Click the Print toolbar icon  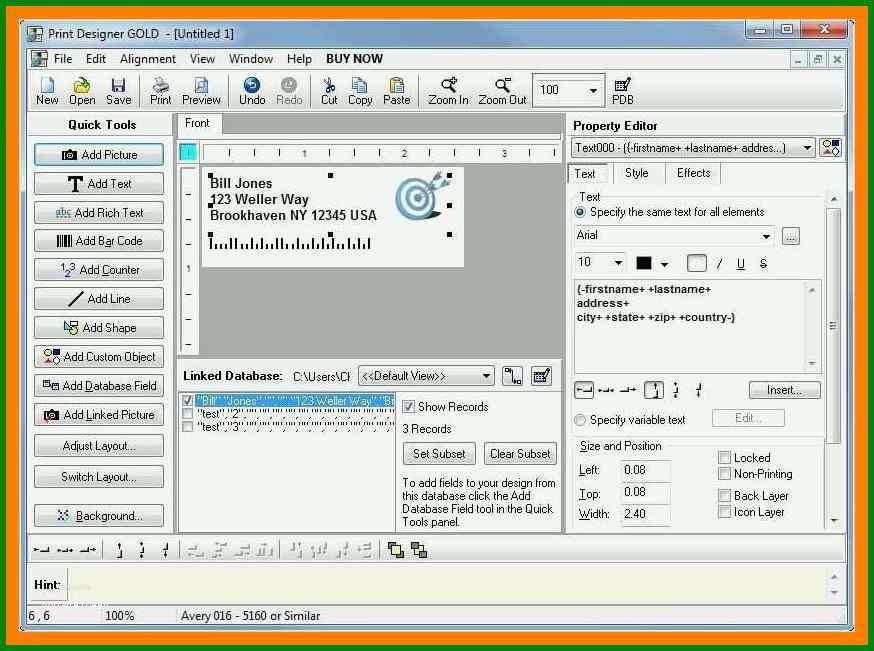(x=161, y=91)
